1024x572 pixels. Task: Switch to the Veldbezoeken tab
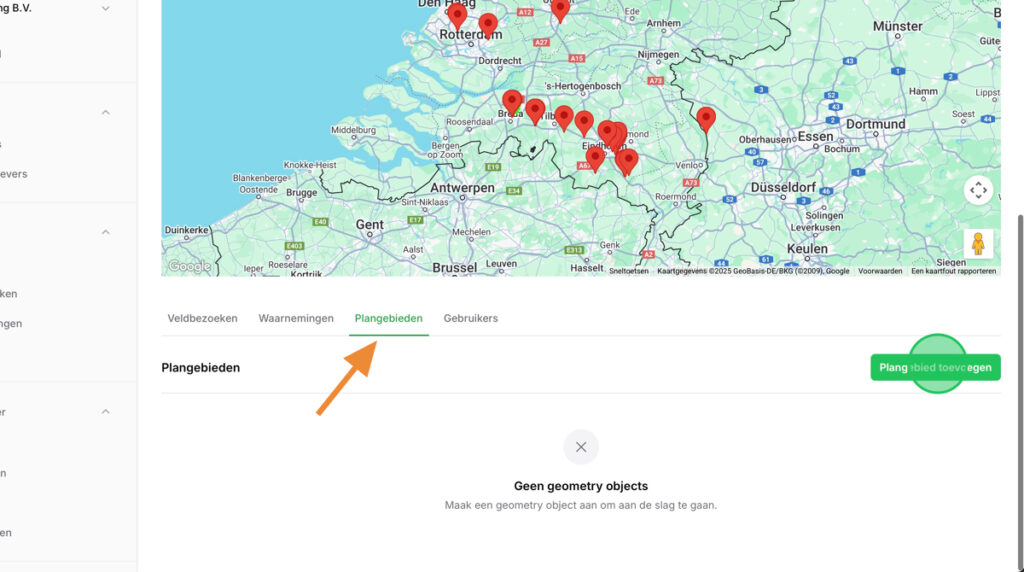point(202,318)
